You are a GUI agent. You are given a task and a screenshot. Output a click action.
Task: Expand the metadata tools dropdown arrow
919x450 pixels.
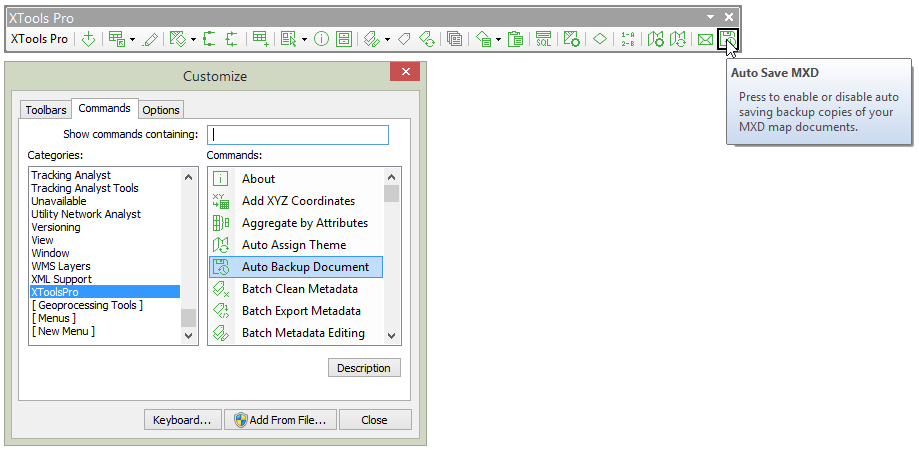(x=387, y=40)
